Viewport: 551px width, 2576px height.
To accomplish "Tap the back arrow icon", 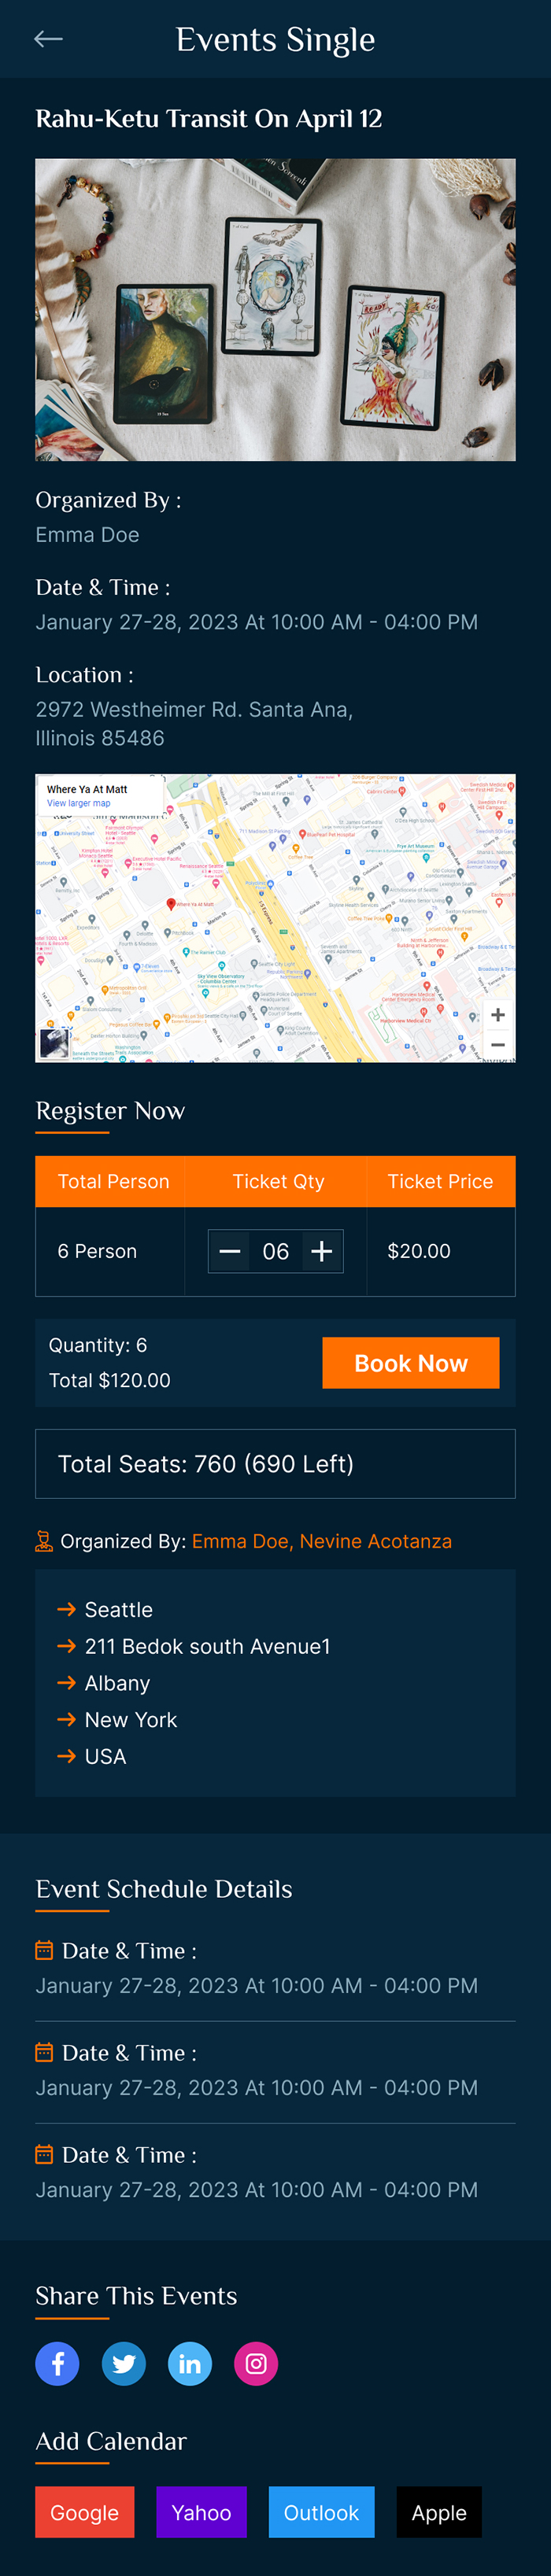I will [x=48, y=39].
